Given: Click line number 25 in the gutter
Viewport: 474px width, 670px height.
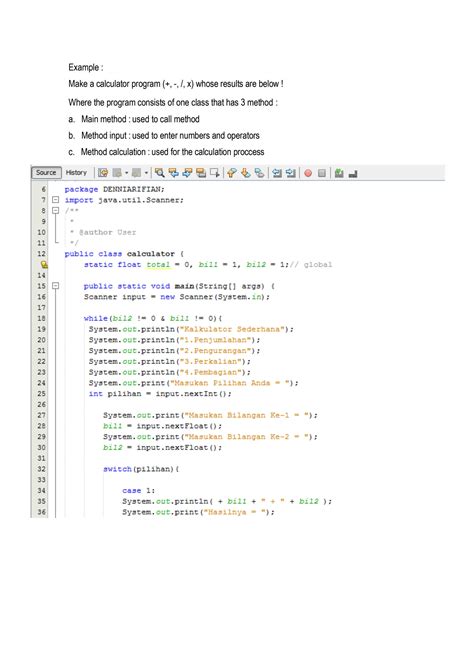Looking at the screenshot, I should (x=41, y=394).
